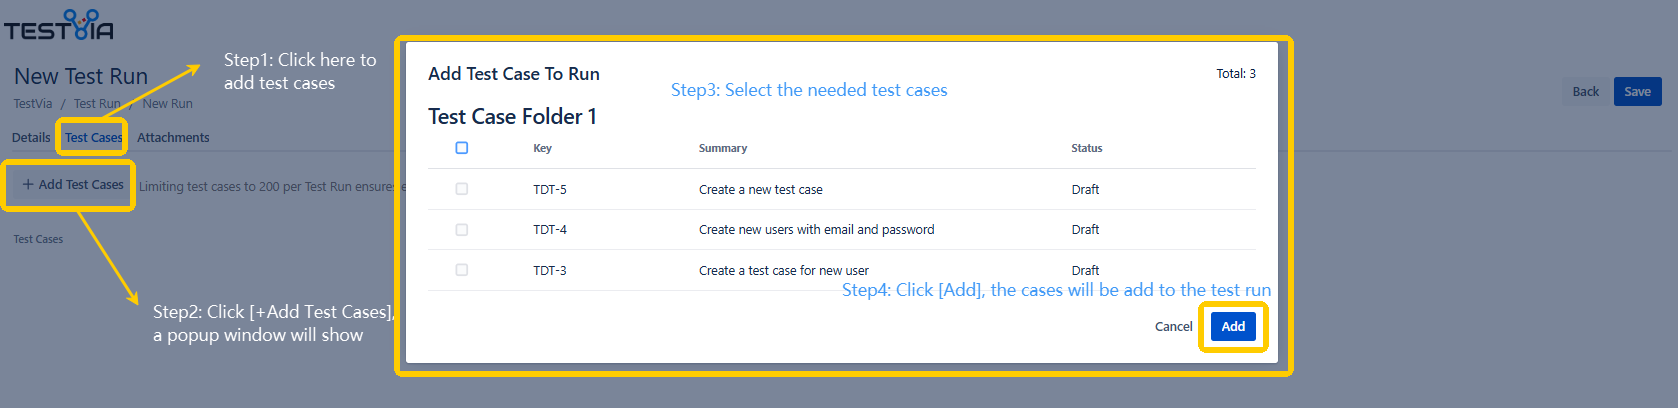Click the New Run breadcrumb
1678x408 pixels.
pyautogui.click(x=167, y=104)
